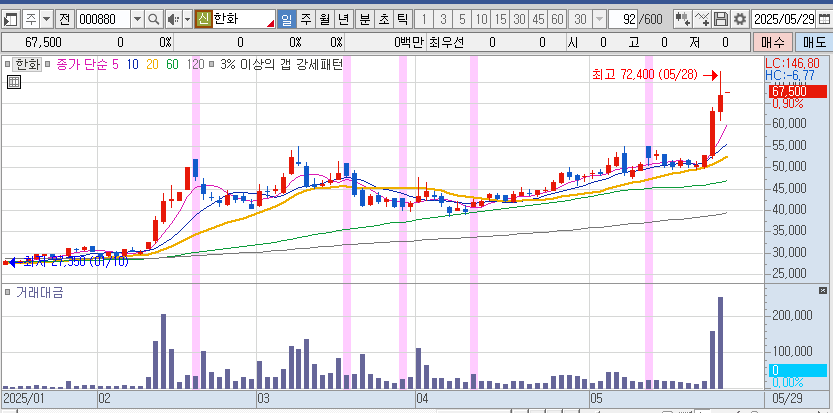
Task: Click the magenta 5 moving average legend
Action: (115, 64)
